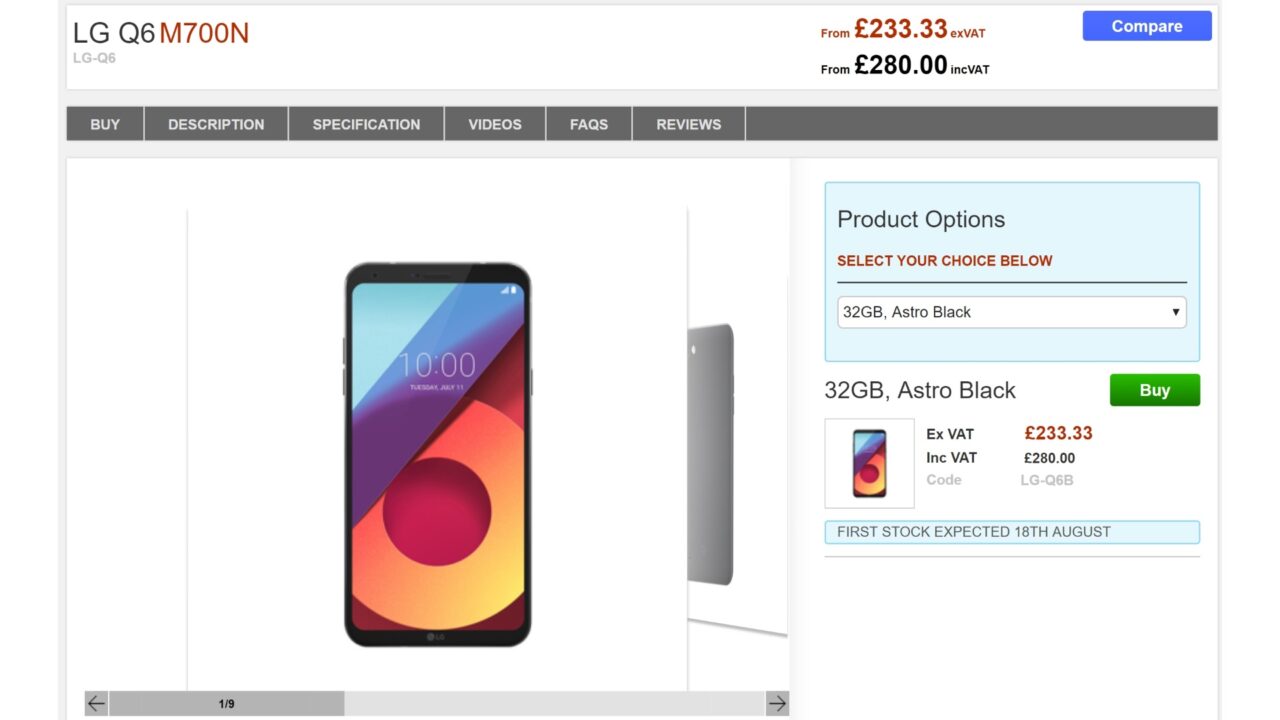
Task: Show the REVIEWS tab
Action: point(688,124)
